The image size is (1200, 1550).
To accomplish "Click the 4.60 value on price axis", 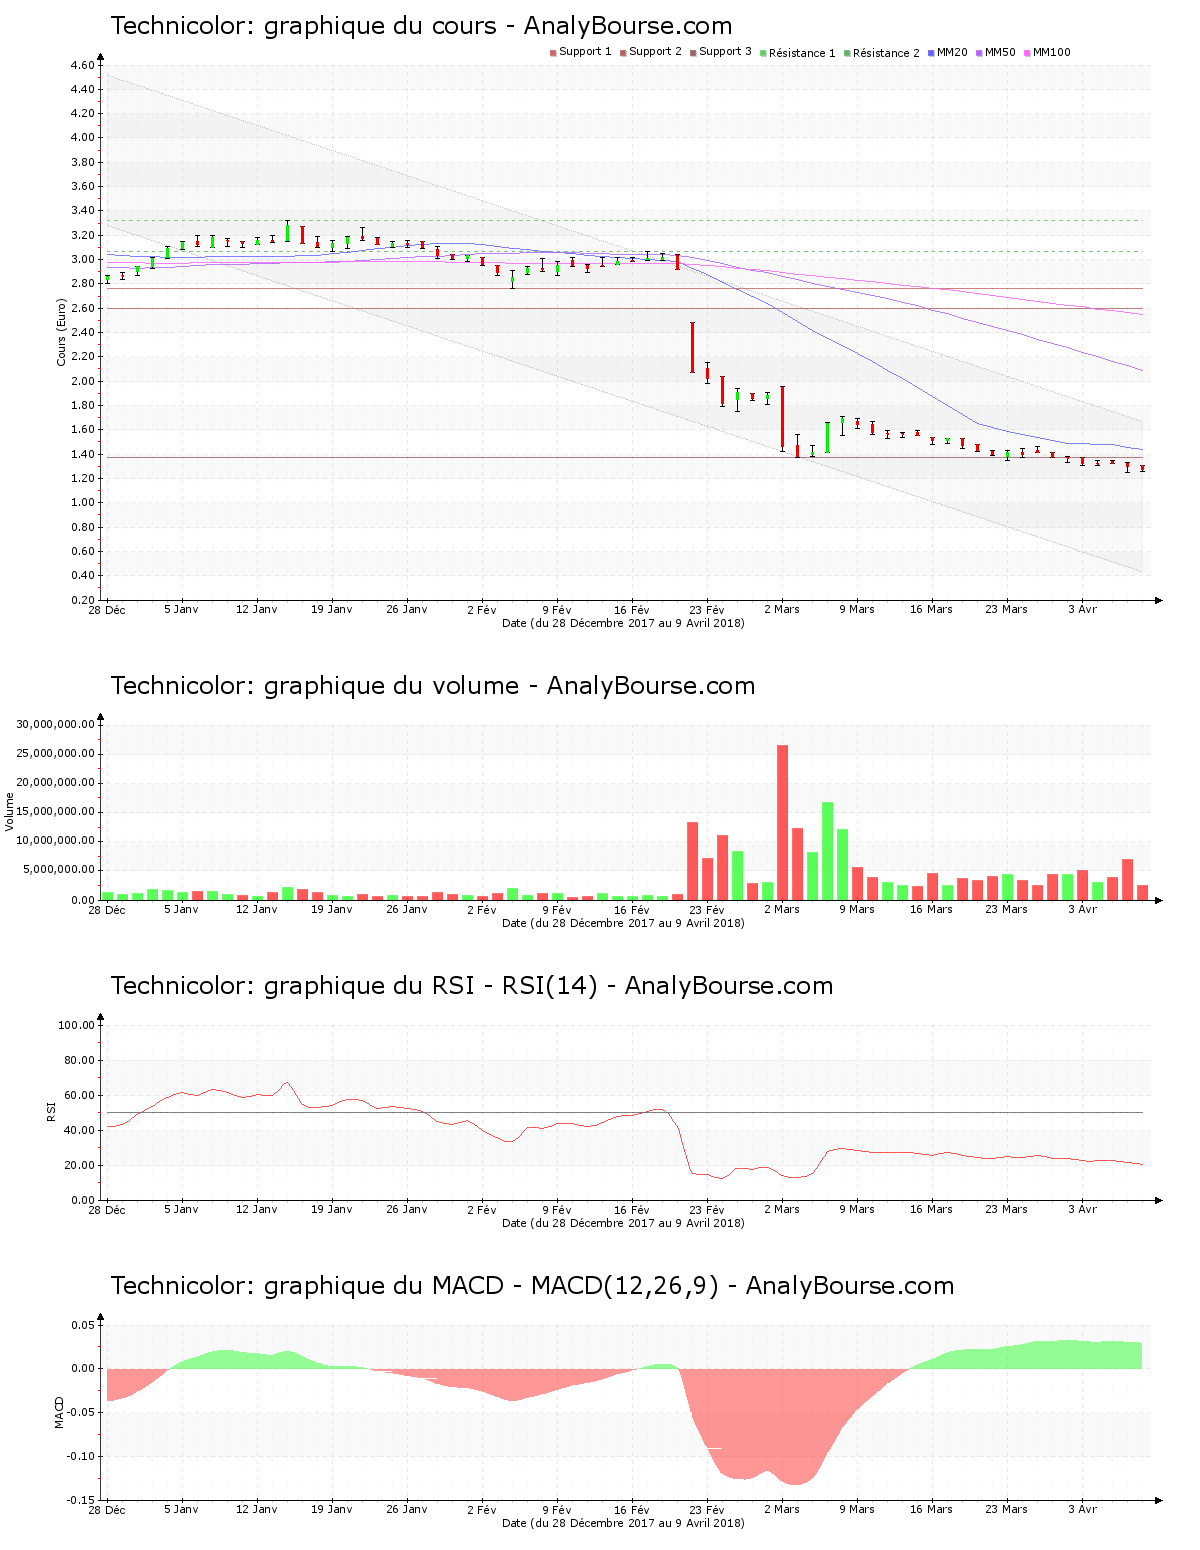I will (83, 65).
